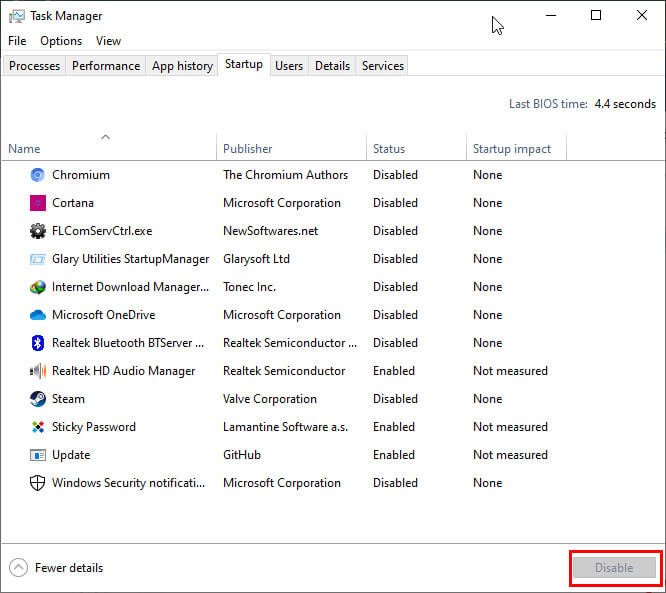666x593 pixels.
Task: Click the Tonec Inc. publisher cell
Action: tap(249, 287)
